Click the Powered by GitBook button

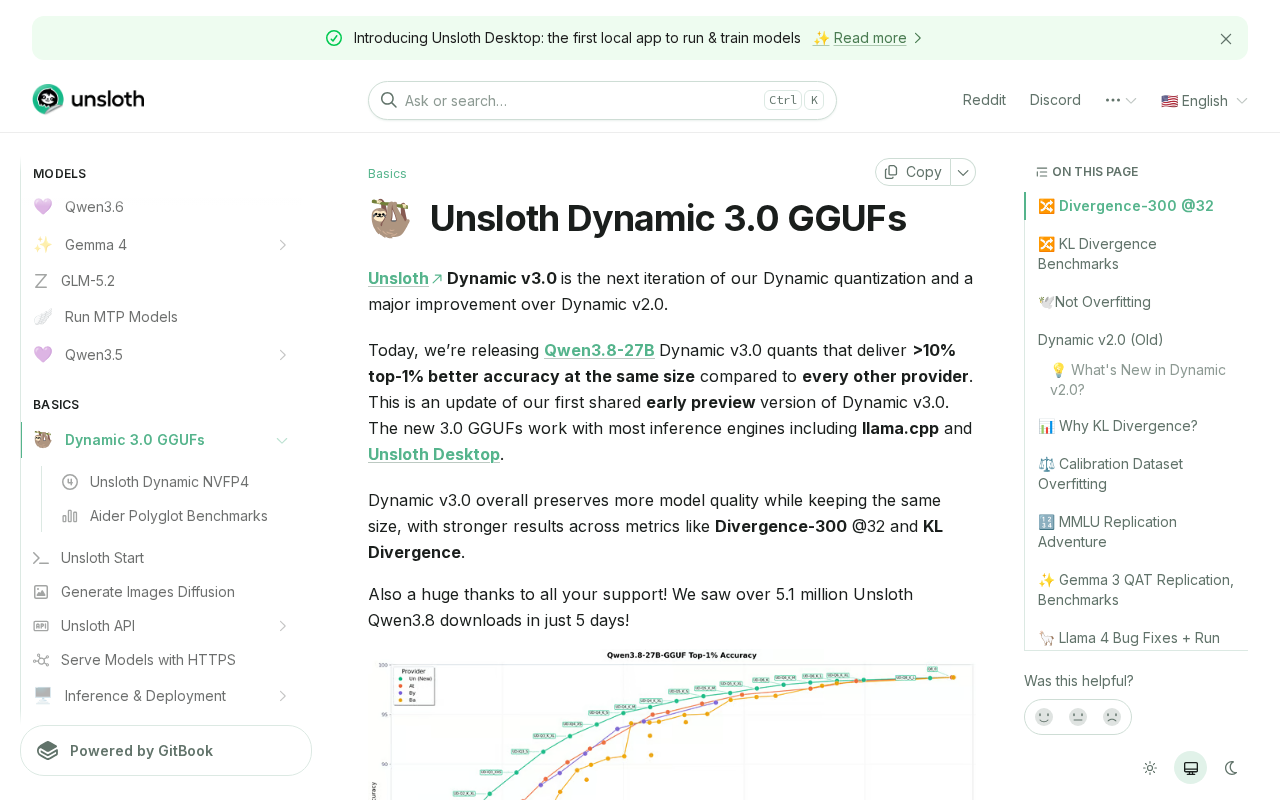[x=166, y=751]
